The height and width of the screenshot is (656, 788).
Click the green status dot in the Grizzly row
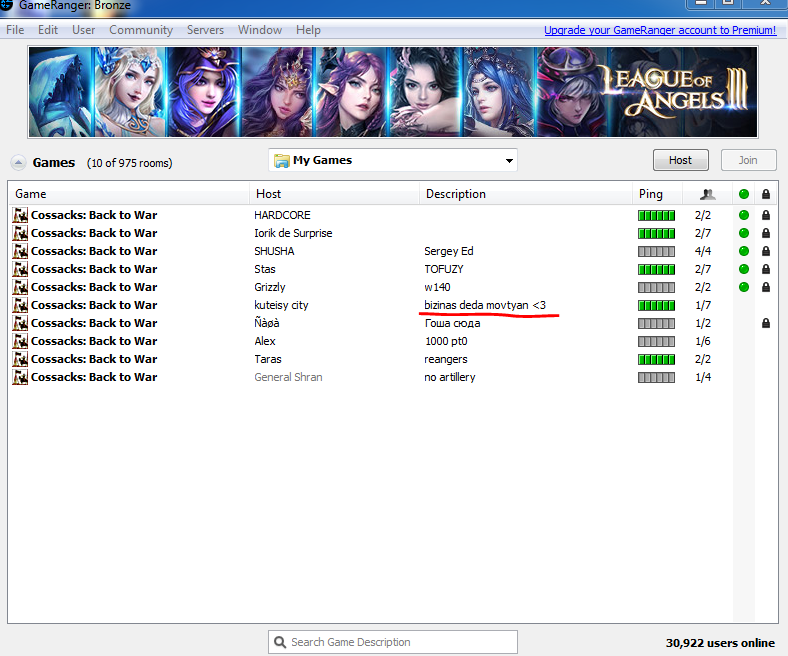[744, 287]
